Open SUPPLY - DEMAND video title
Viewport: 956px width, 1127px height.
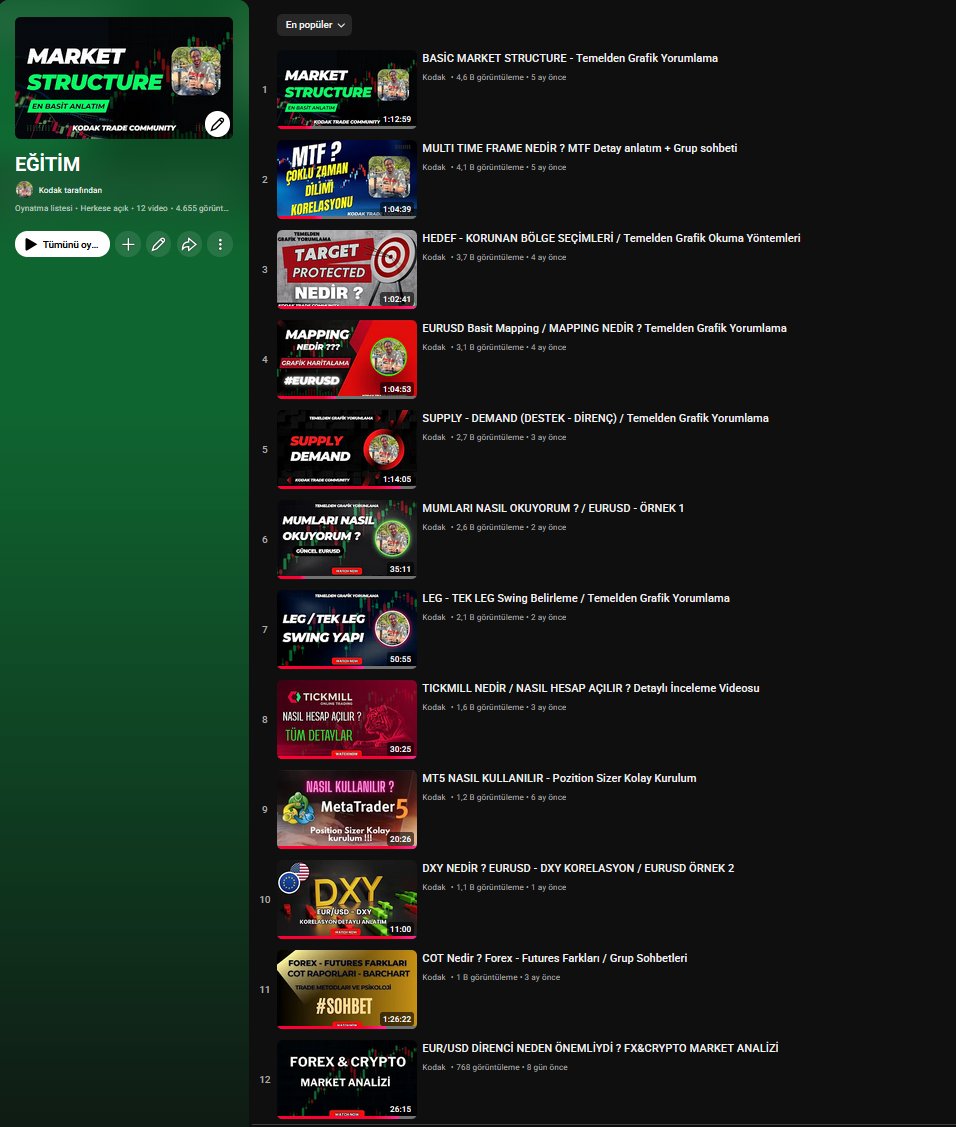point(595,418)
